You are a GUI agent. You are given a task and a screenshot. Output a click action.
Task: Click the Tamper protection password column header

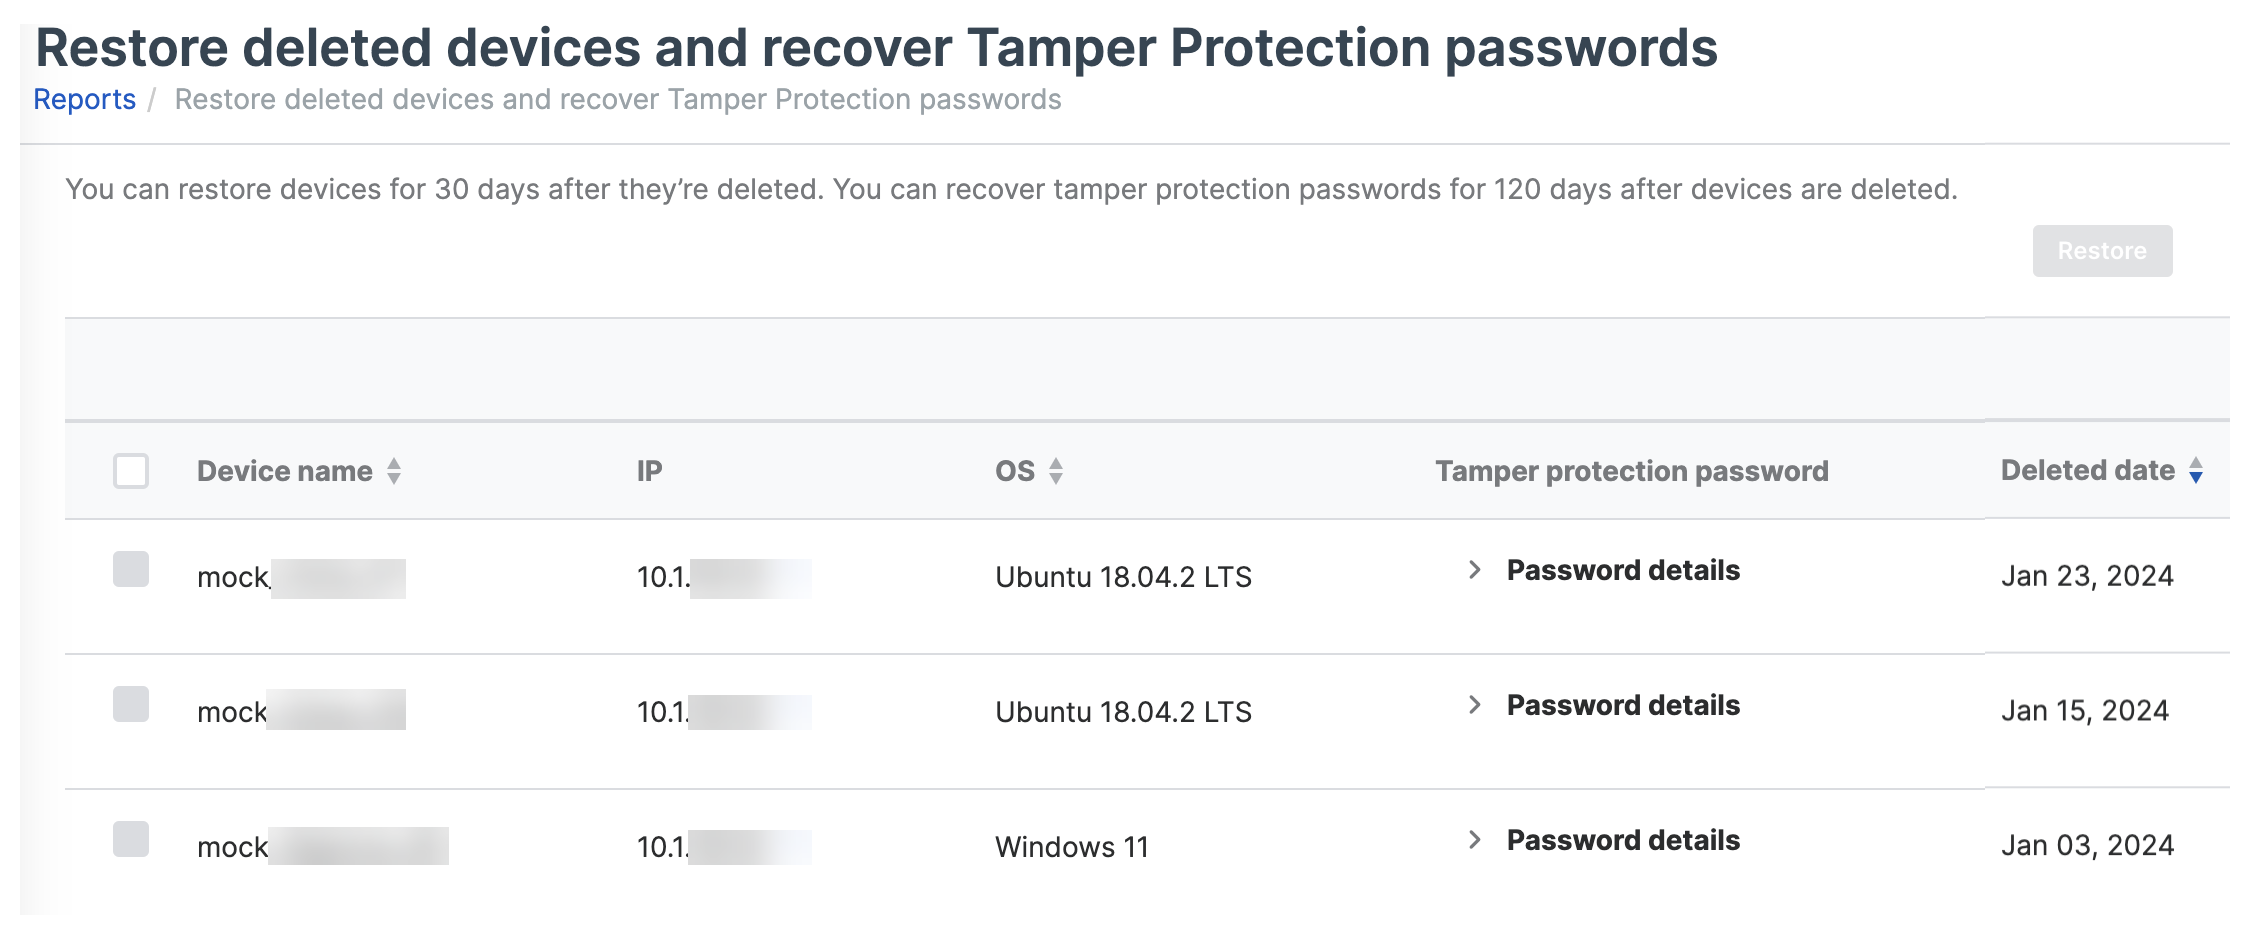coord(1631,470)
